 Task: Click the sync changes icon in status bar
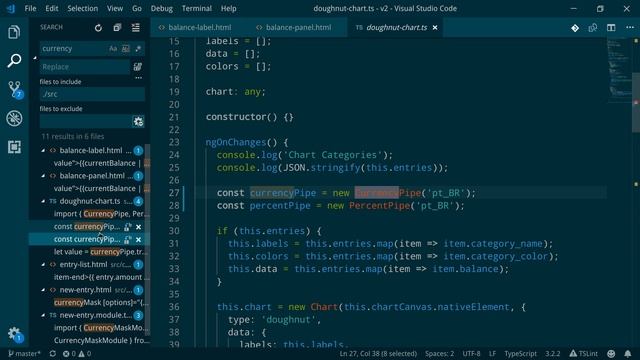53,353
